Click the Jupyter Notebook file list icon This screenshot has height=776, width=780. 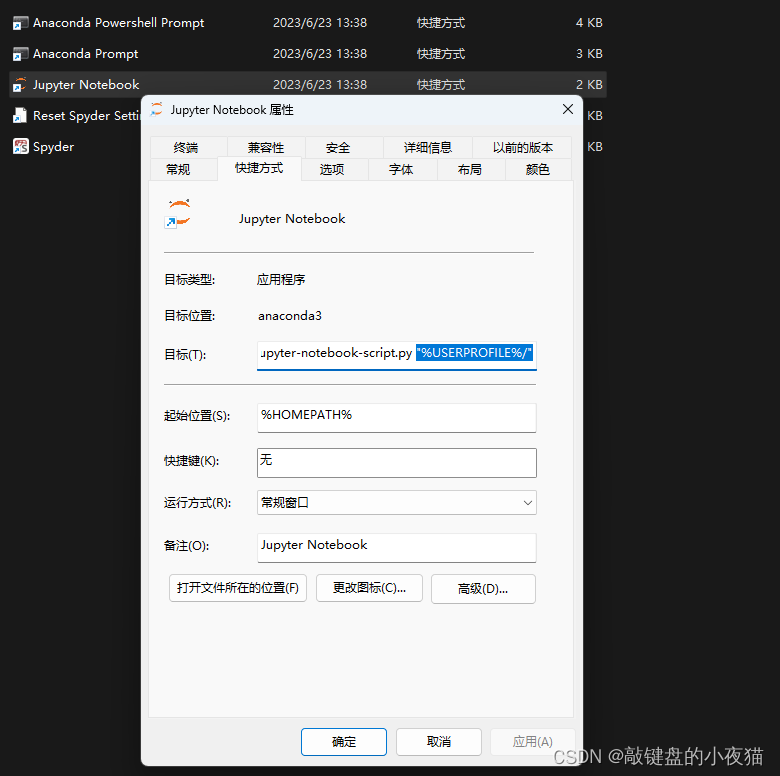20,85
